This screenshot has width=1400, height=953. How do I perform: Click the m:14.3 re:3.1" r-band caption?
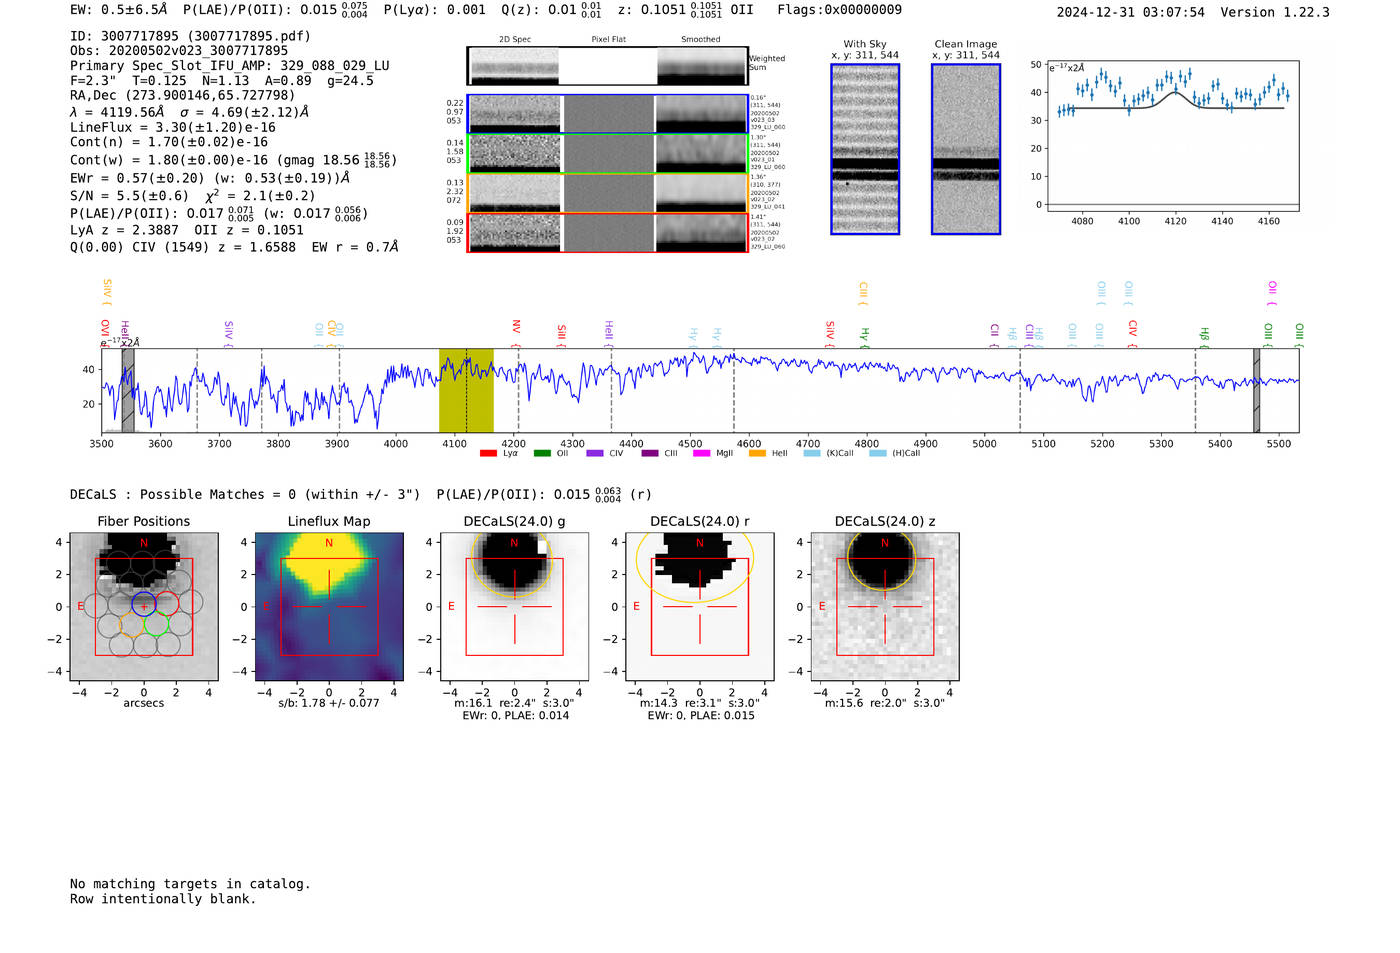click(x=699, y=703)
